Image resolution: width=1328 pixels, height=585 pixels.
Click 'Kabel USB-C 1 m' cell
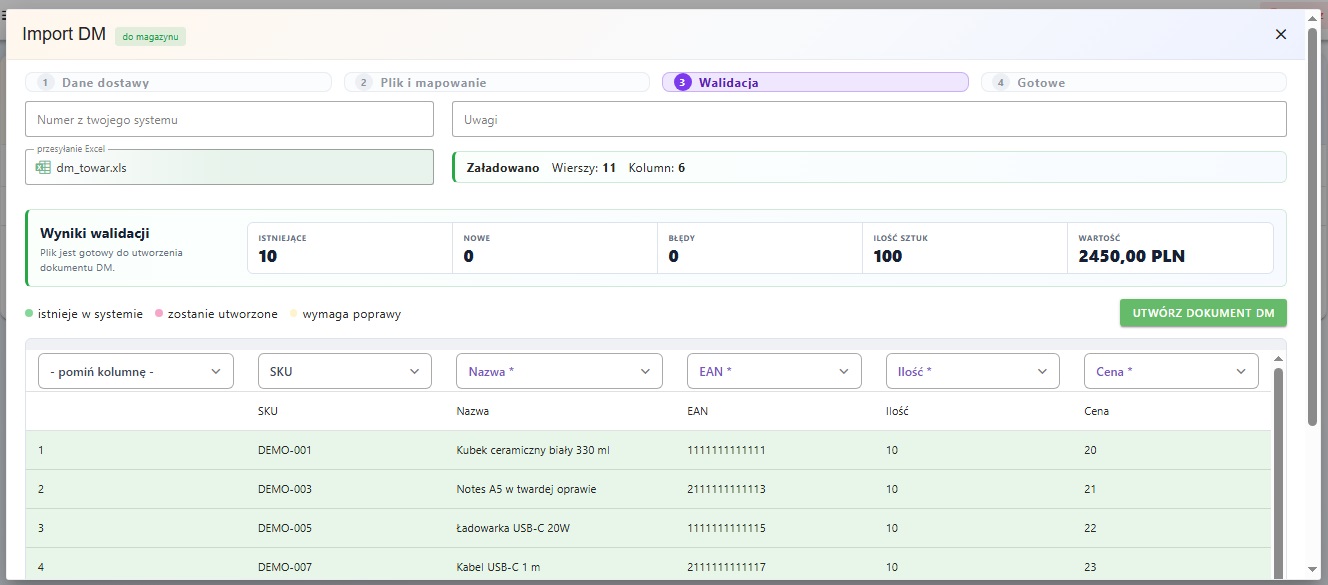point(498,567)
